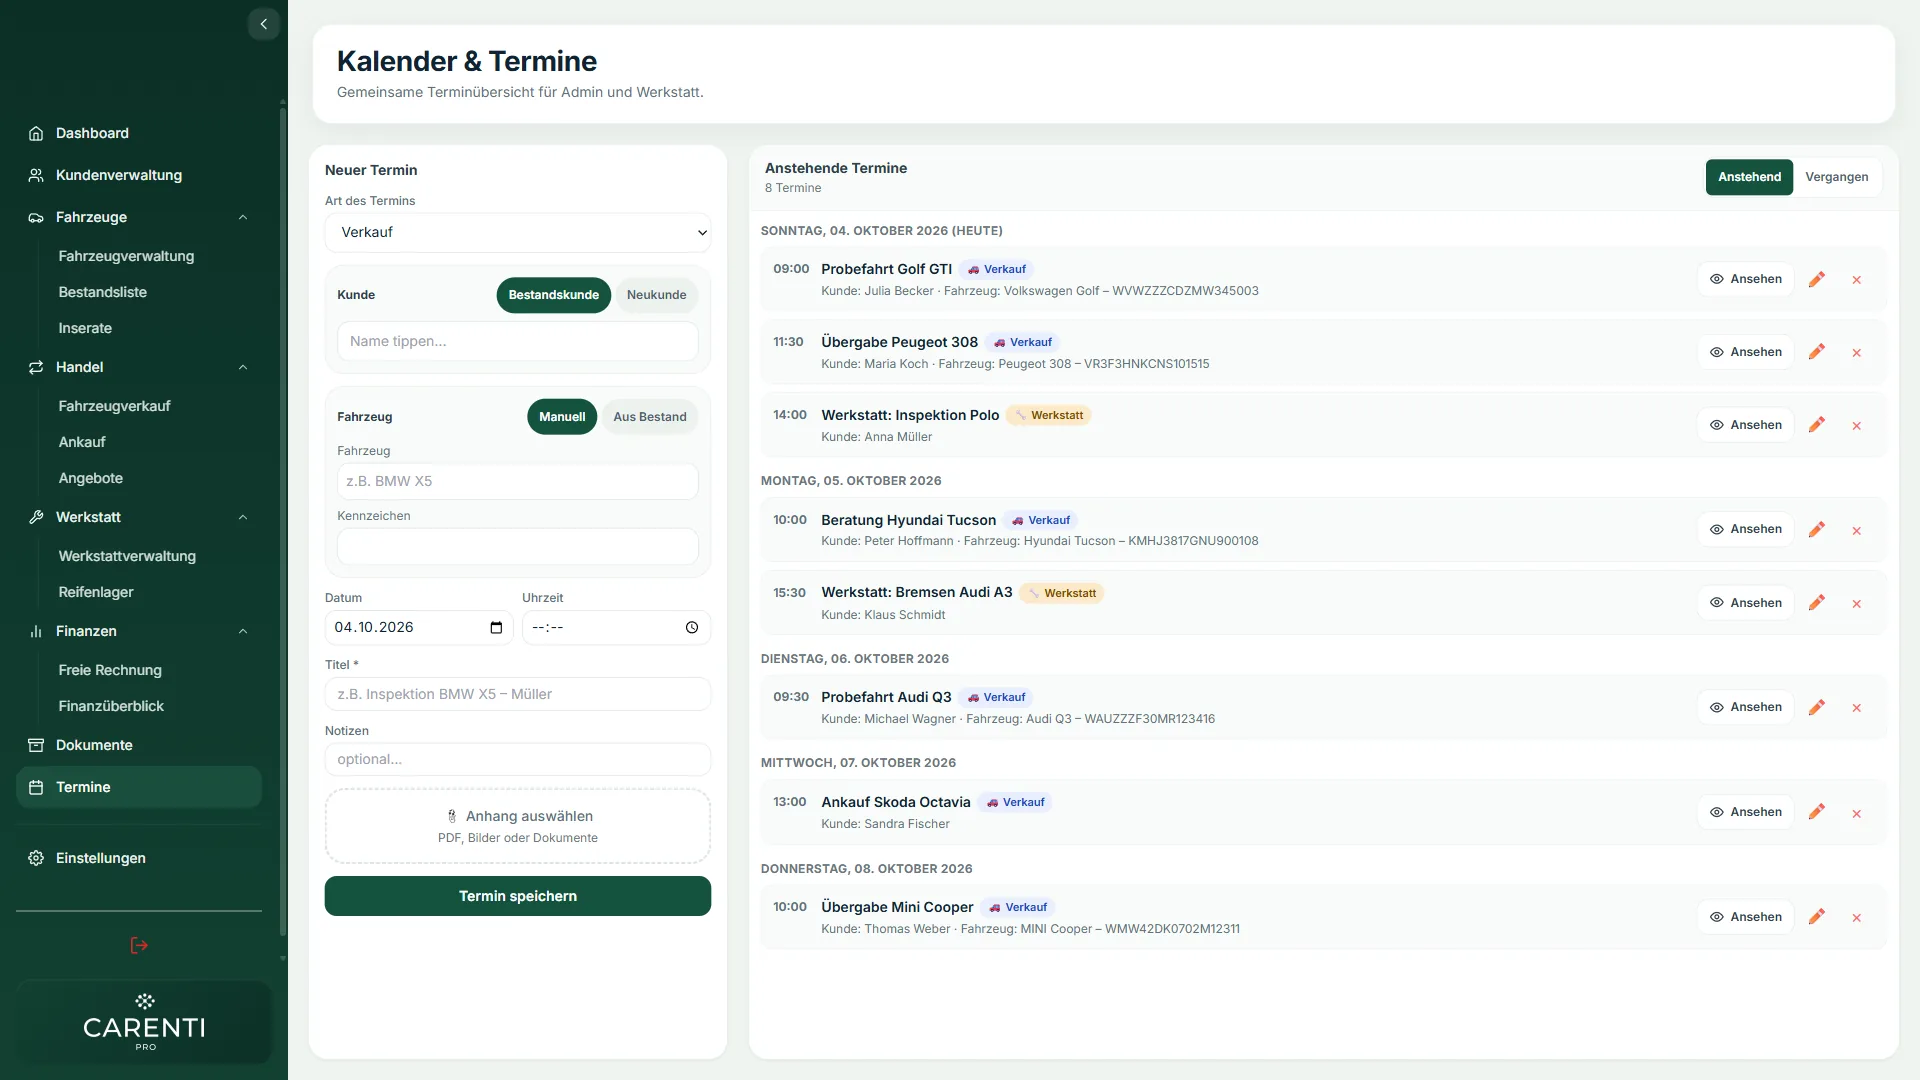Select Bestandskunde customer type

(x=553, y=295)
